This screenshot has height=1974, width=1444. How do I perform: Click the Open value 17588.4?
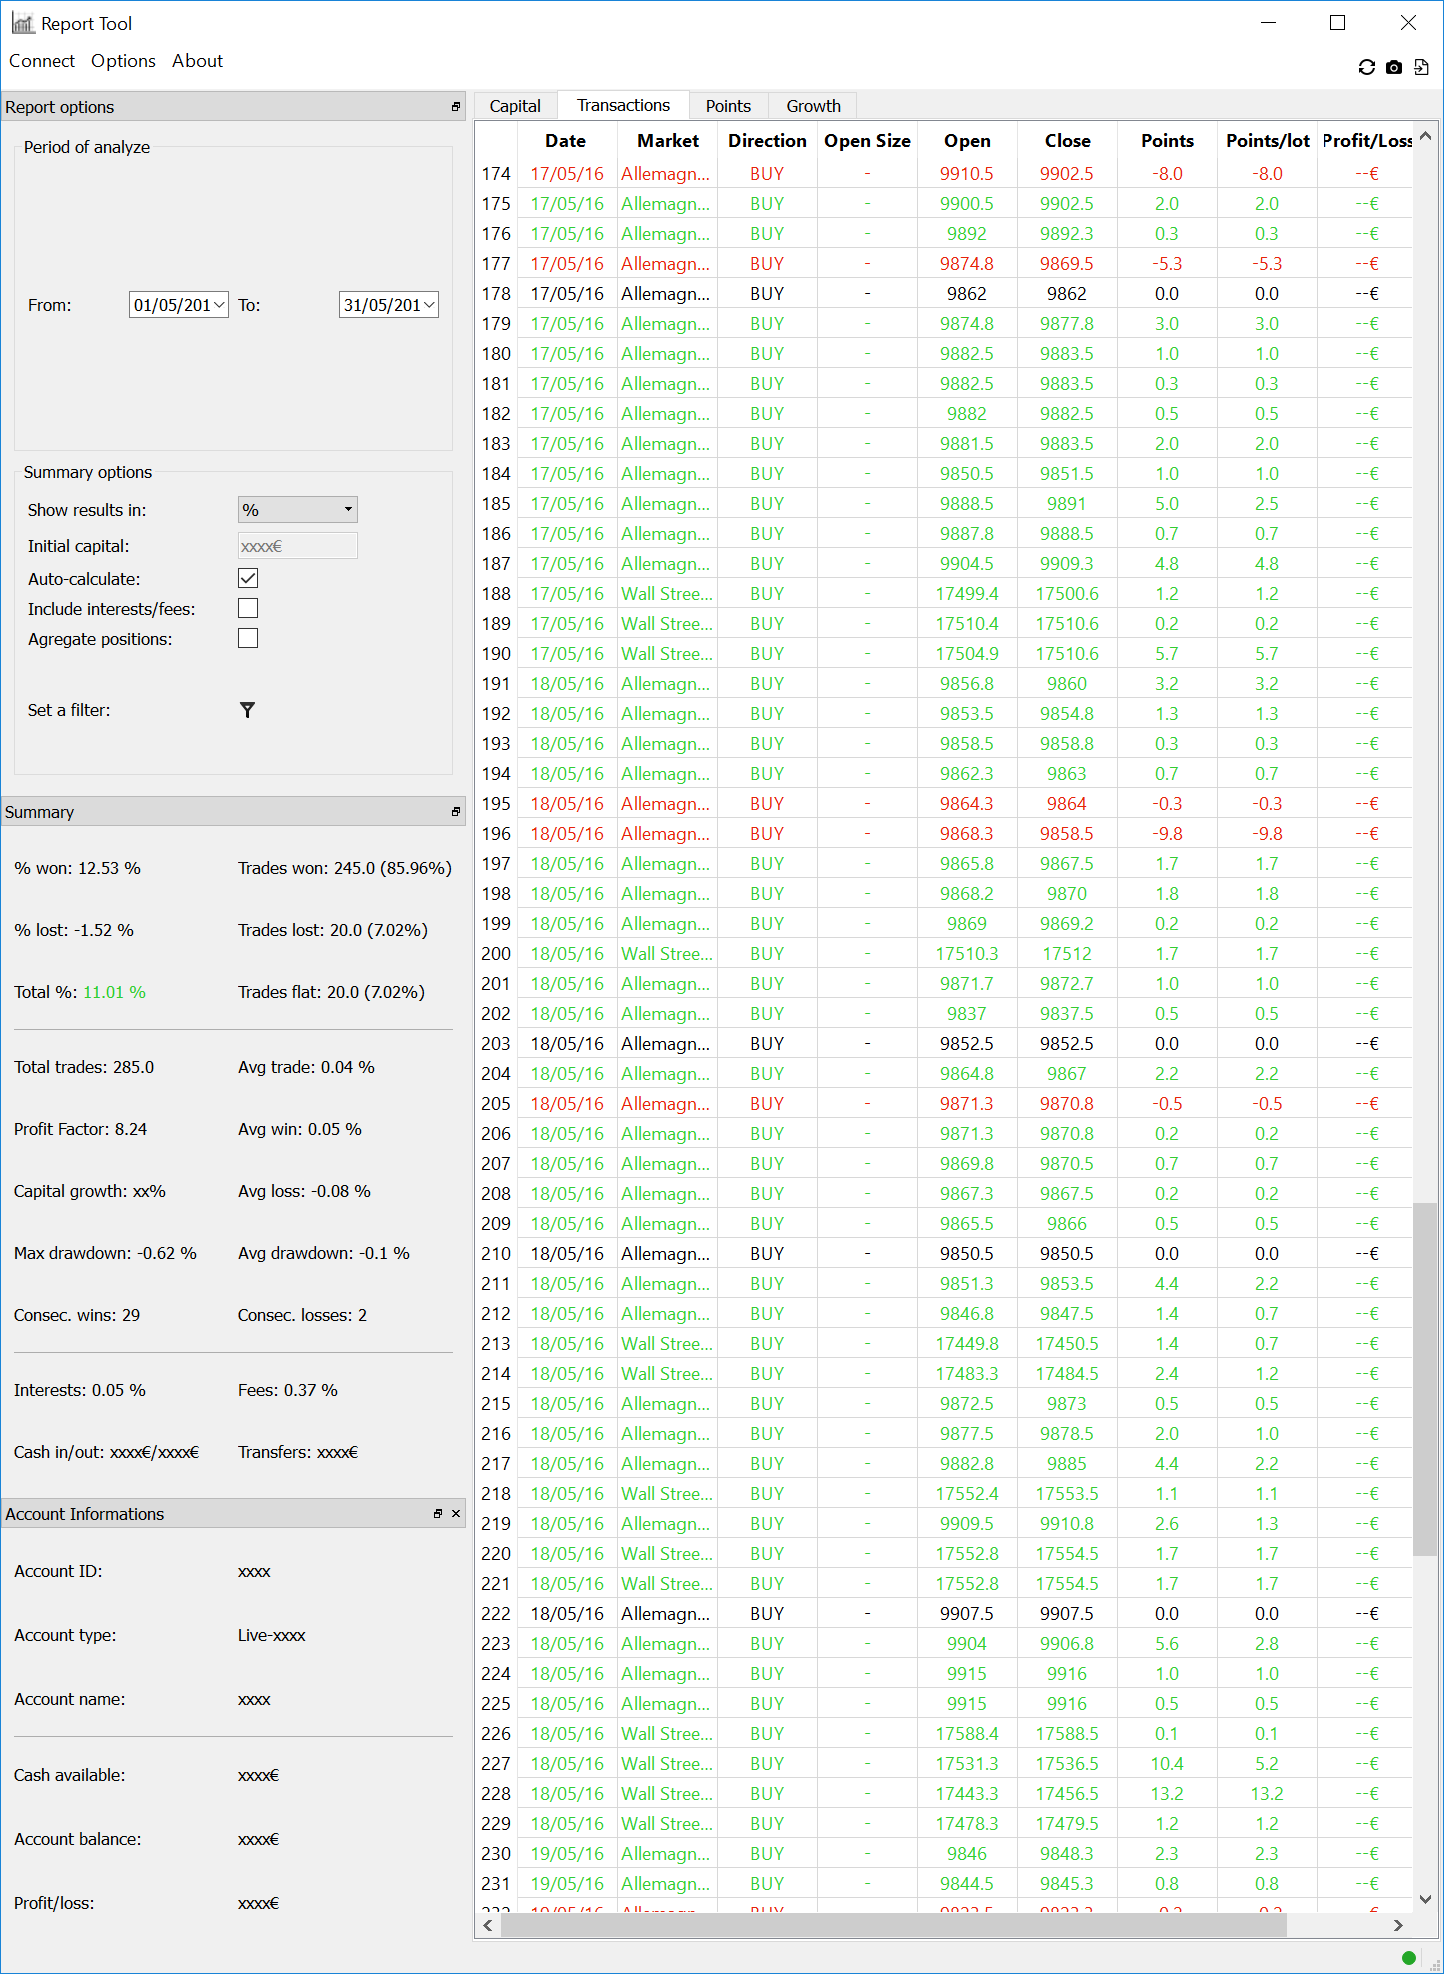click(967, 1734)
